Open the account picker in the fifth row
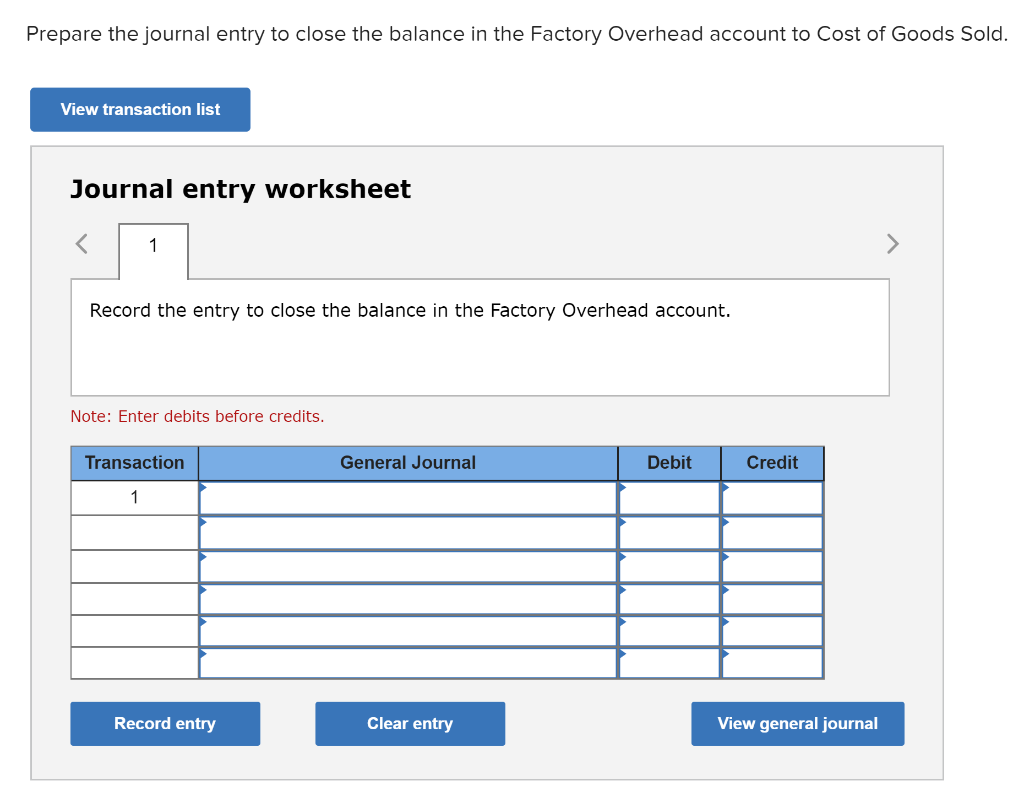 pyautogui.click(x=205, y=622)
